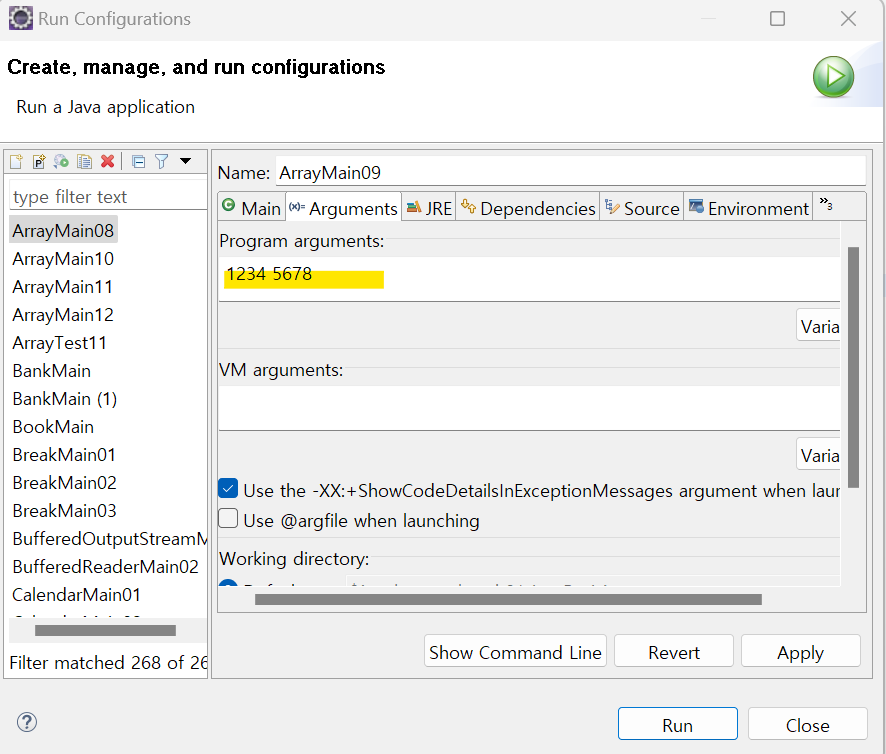Select BreakMain03 configuration
This screenshot has height=754, width=886.
click(x=64, y=510)
